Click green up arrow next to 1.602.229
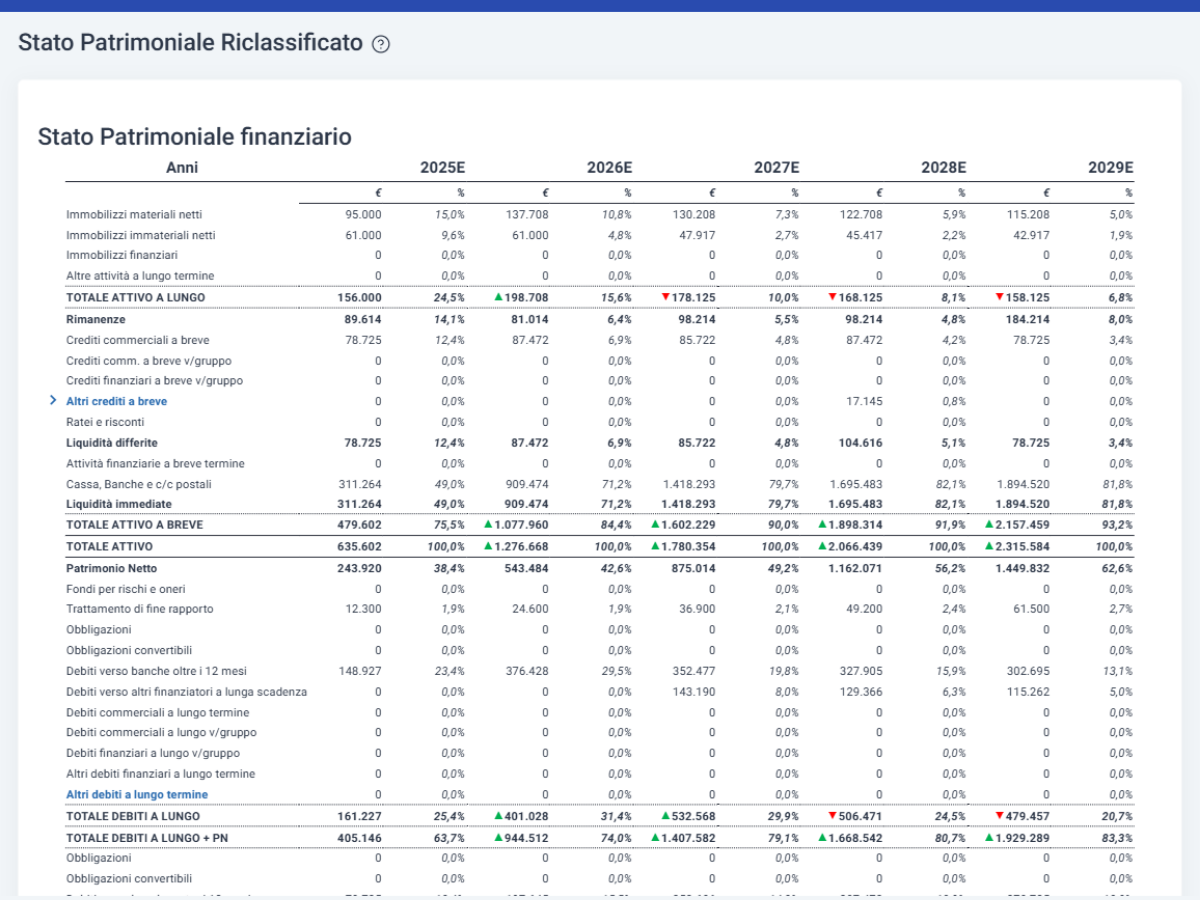This screenshot has height=900, width=1200. tap(655, 524)
